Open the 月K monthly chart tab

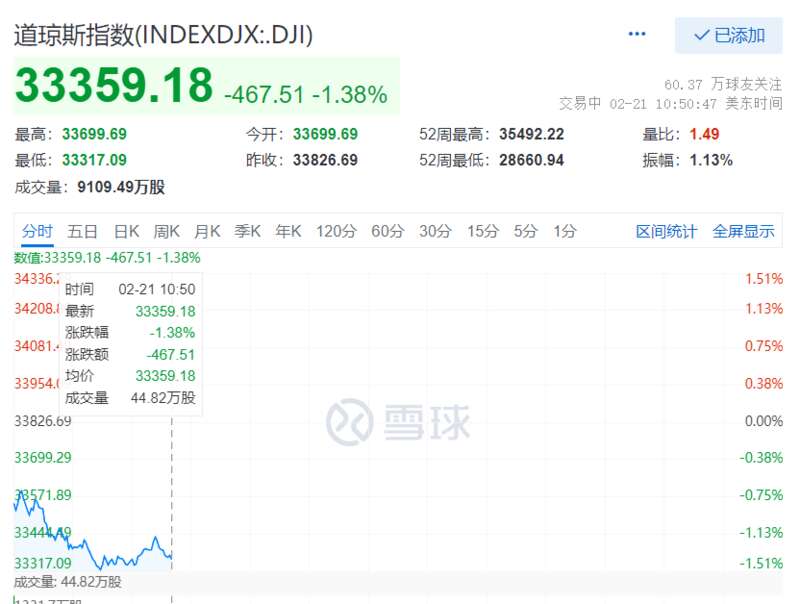[207, 232]
